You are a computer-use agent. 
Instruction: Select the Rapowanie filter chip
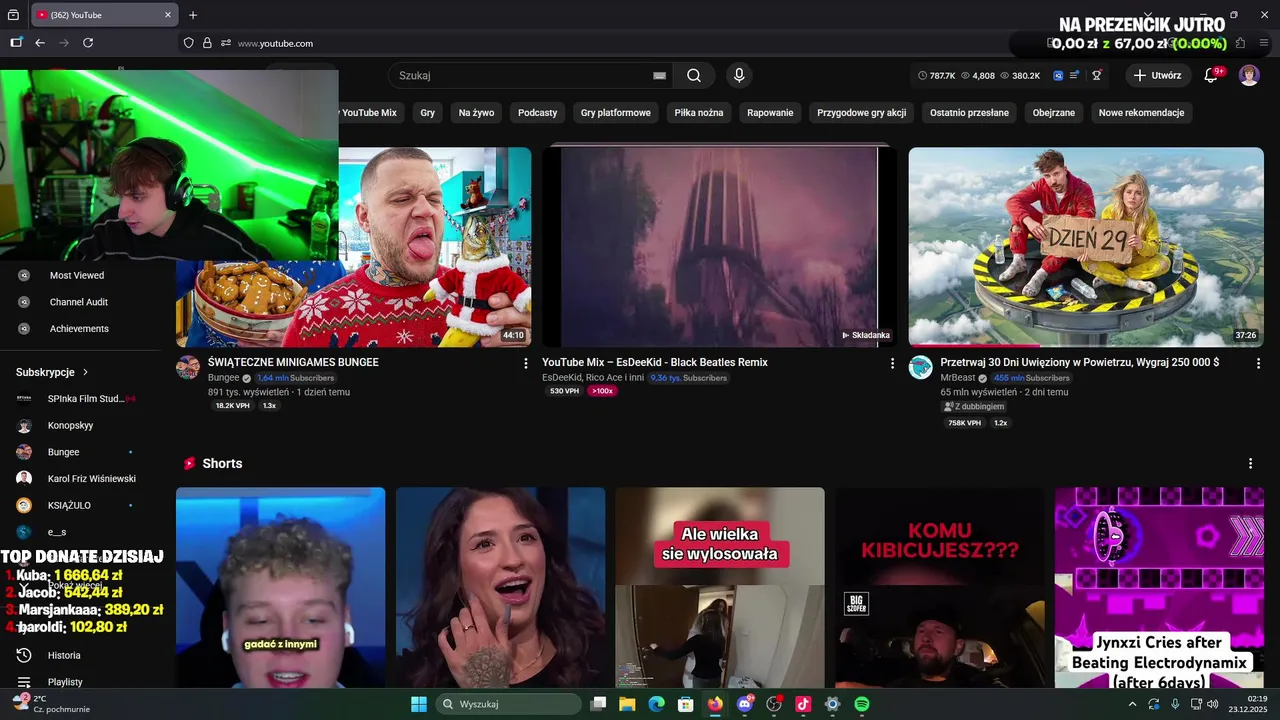pos(770,113)
